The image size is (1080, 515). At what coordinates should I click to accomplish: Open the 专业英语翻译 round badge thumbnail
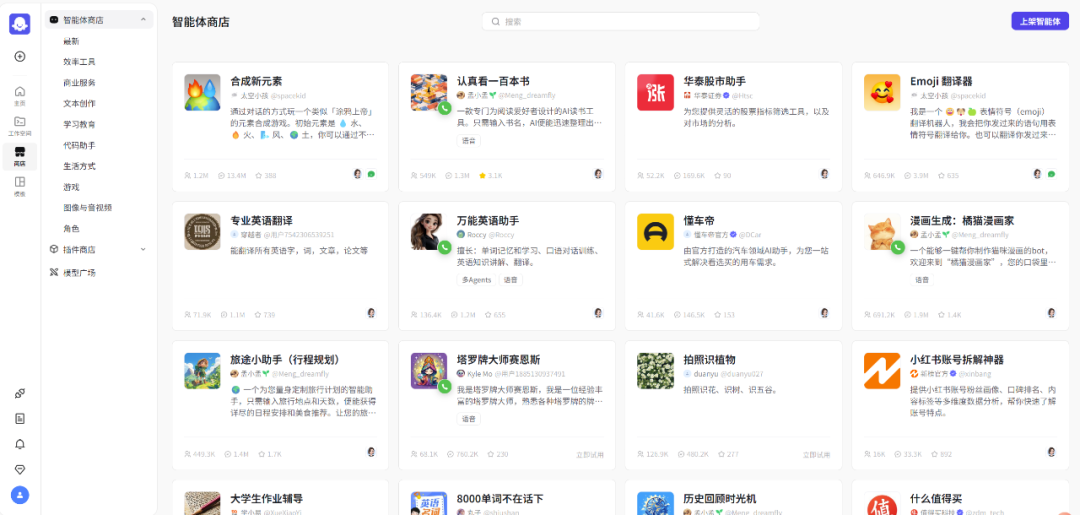[x=202, y=231]
